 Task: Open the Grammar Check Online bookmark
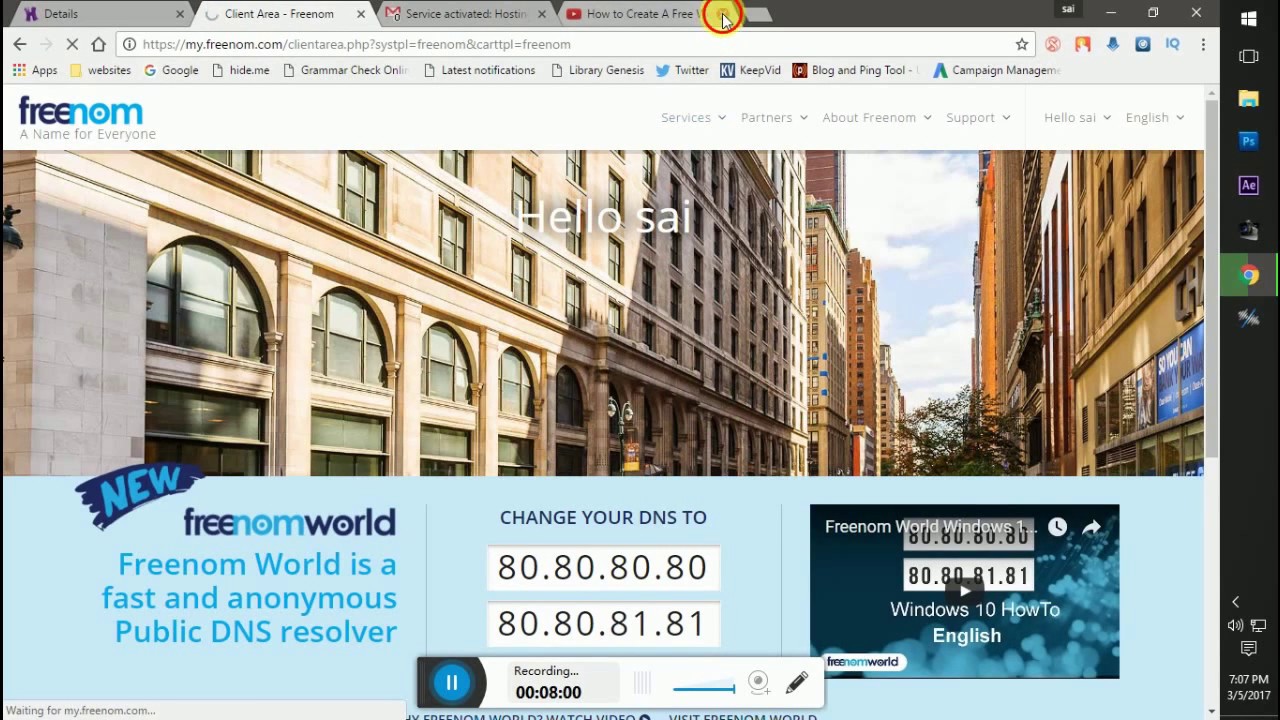345,70
